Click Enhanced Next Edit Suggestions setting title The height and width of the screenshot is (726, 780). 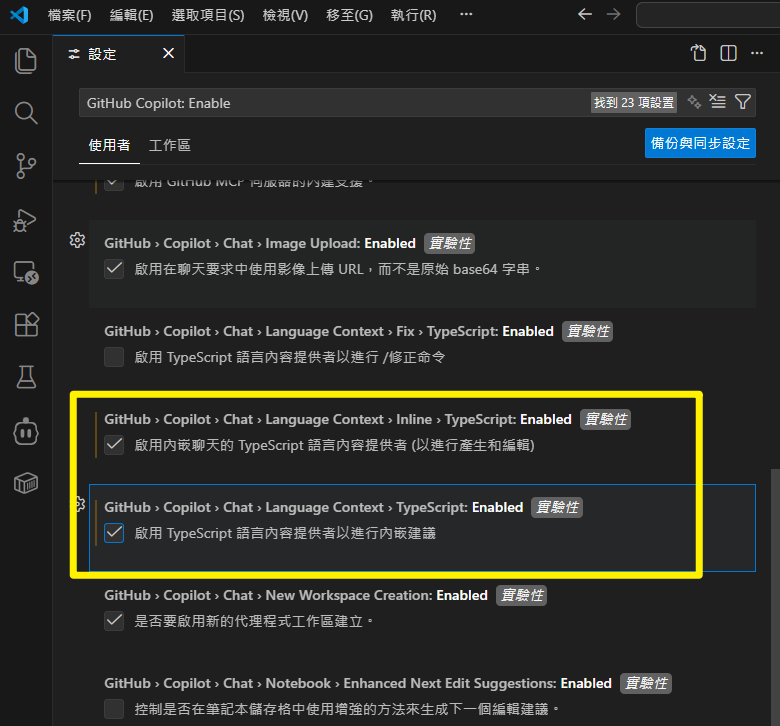pos(358,683)
